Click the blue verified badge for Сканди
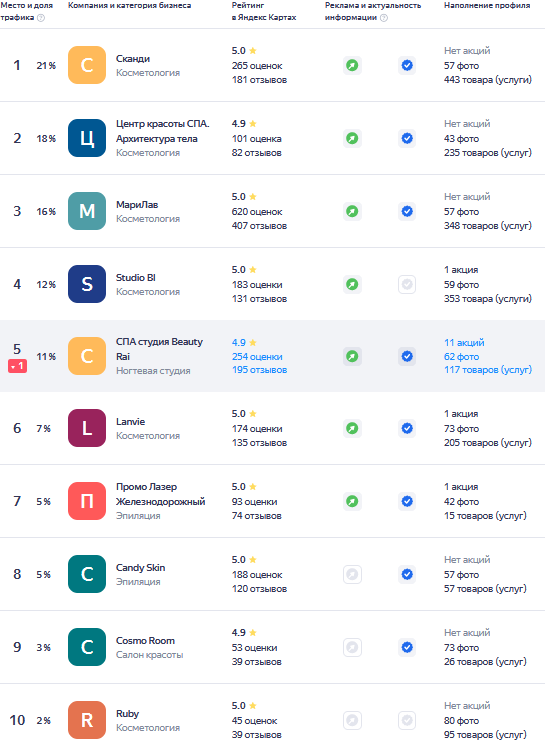Image resolution: width=545 pixels, height=750 pixels. pos(407,66)
